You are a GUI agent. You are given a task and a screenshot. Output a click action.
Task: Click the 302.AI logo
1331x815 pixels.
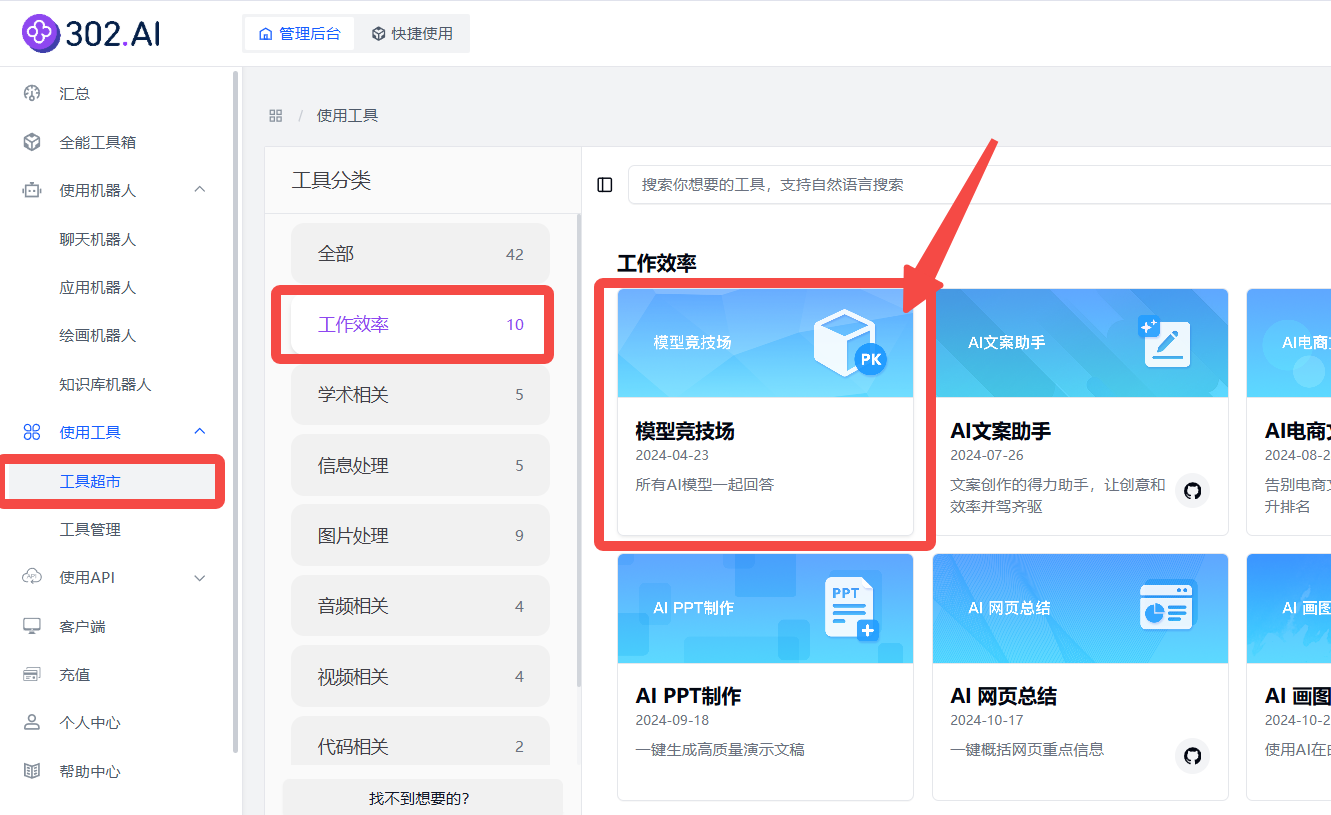pyautogui.click(x=91, y=33)
